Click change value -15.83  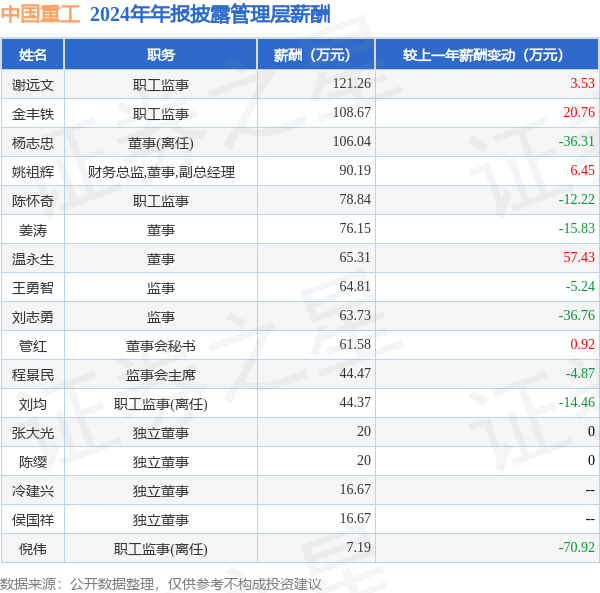tap(577, 228)
